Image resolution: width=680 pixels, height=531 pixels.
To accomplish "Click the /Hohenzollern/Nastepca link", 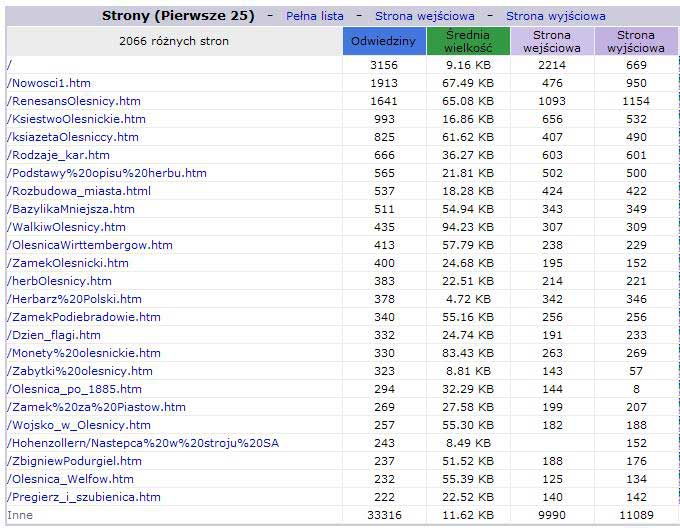I will click(143, 443).
